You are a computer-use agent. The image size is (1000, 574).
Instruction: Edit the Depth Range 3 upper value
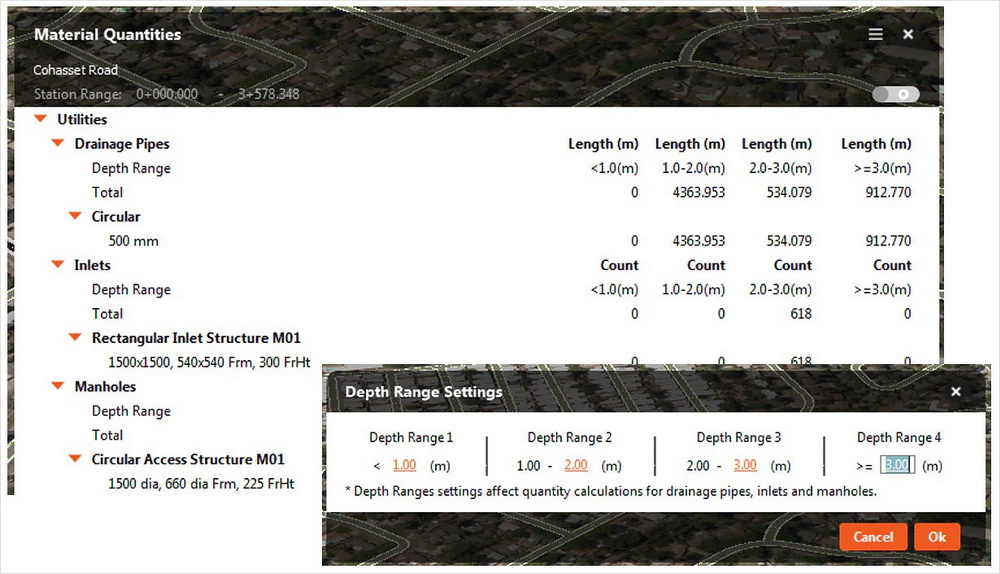click(745, 465)
